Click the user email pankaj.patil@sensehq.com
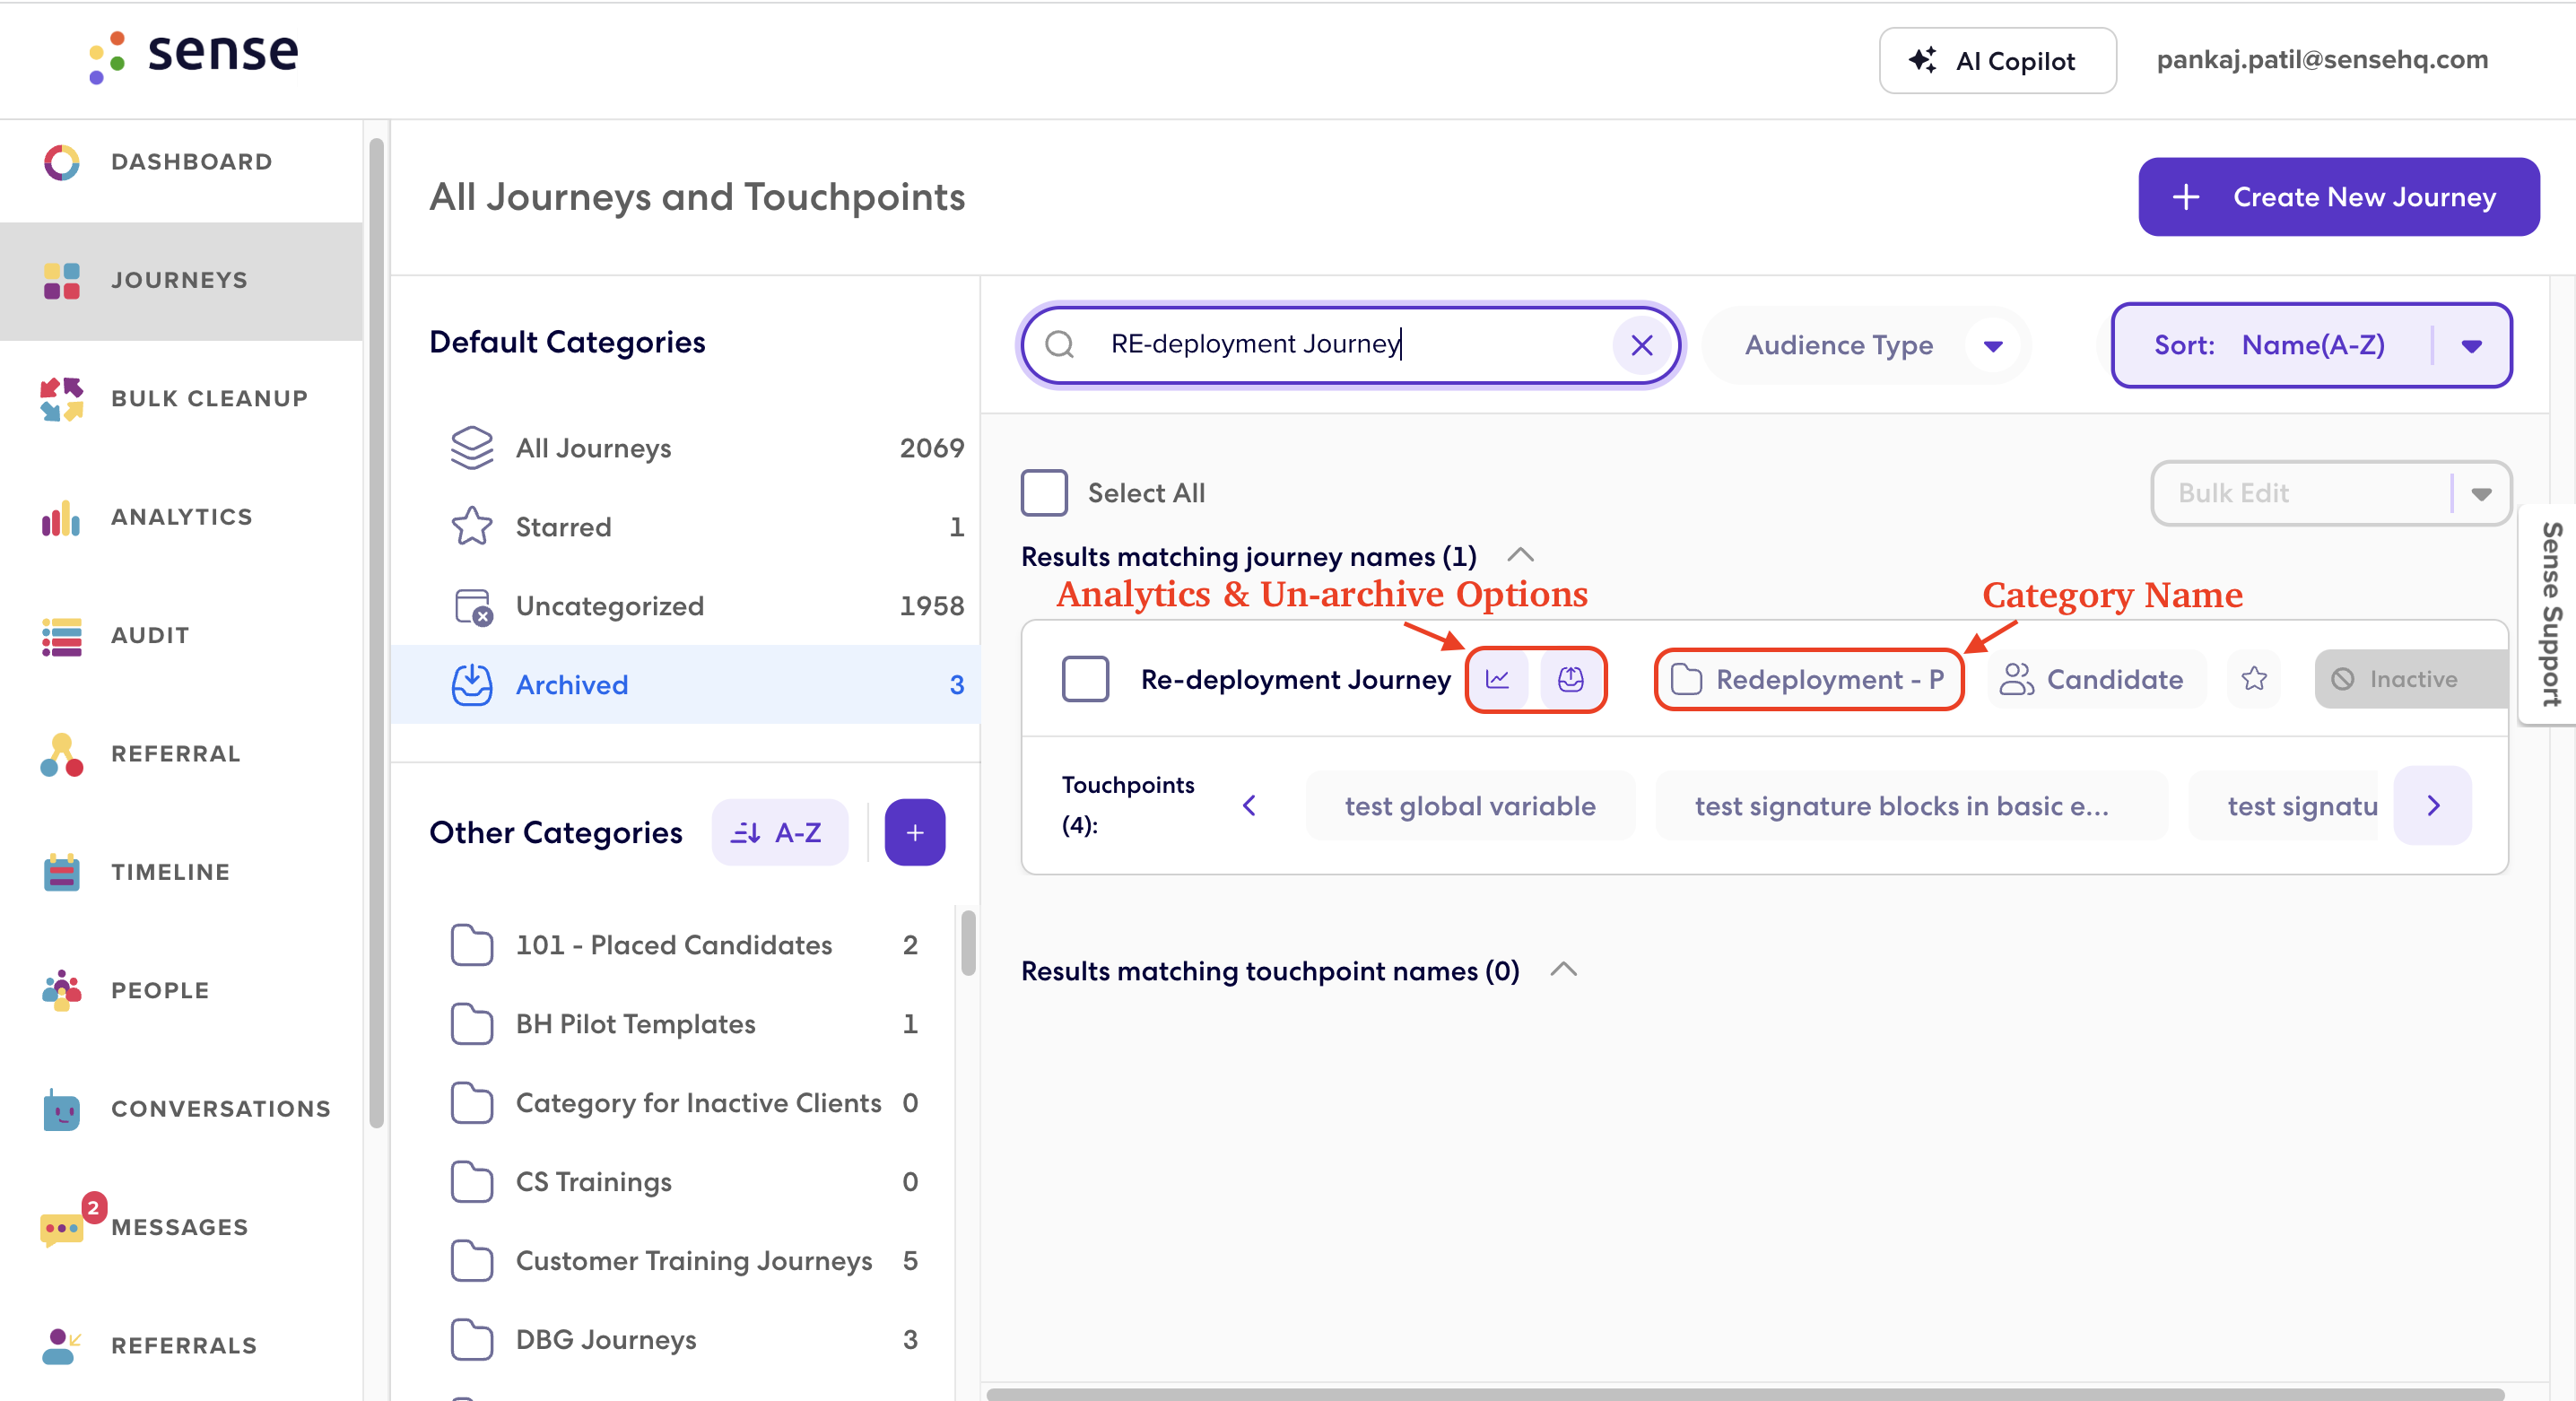 (x=2321, y=60)
